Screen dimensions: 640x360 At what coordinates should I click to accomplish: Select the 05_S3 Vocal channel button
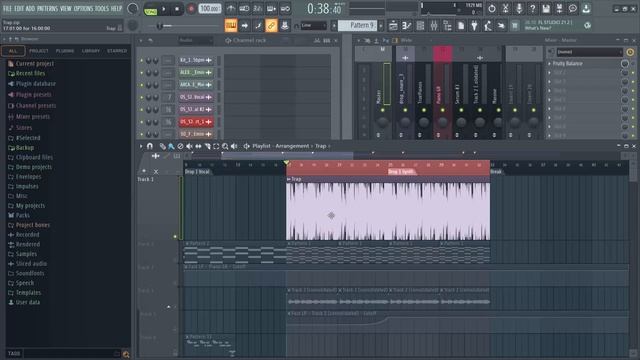click(x=196, y=97)
